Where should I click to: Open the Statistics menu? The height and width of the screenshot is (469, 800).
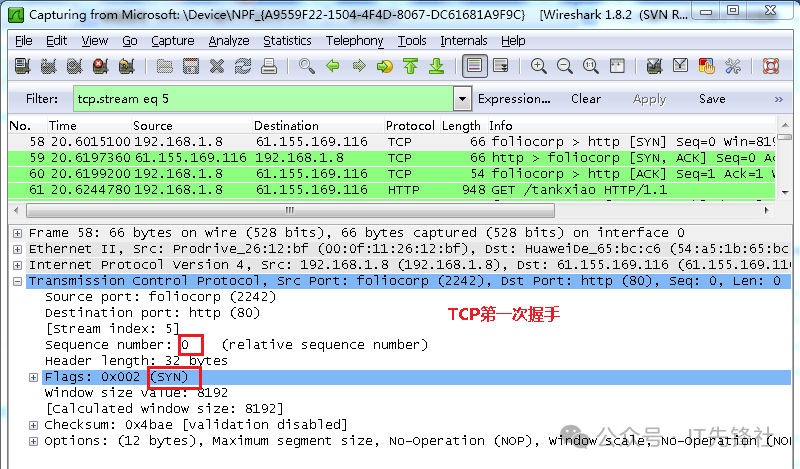[287, 41]
